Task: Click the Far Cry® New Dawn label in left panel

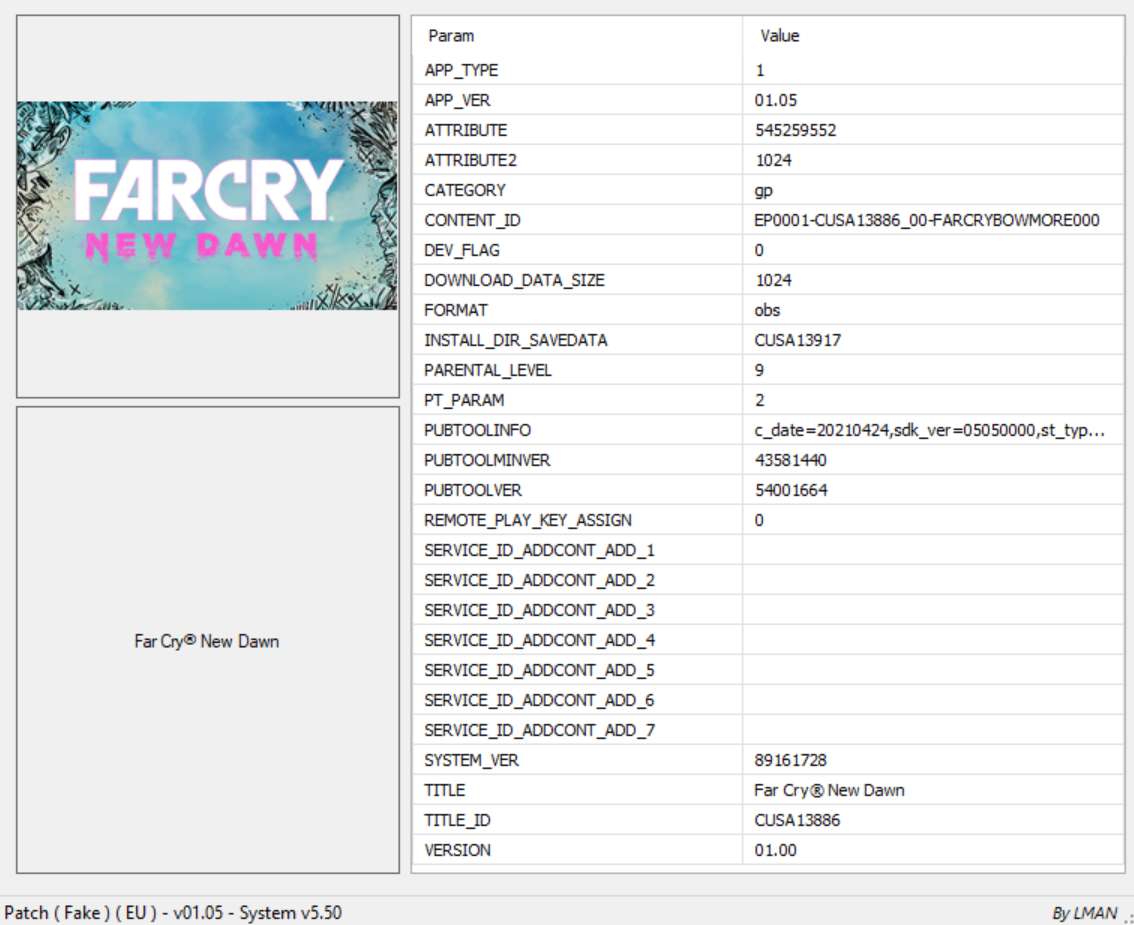Action: click(x=207, y=641)
